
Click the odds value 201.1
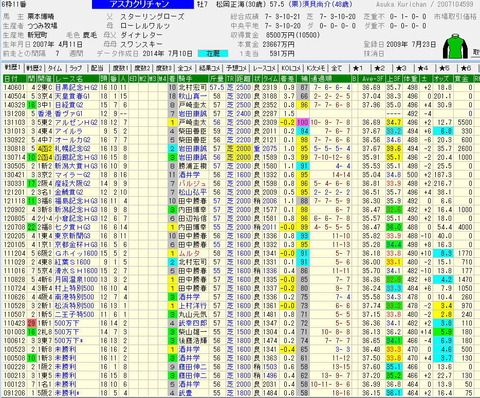[442, 96]
